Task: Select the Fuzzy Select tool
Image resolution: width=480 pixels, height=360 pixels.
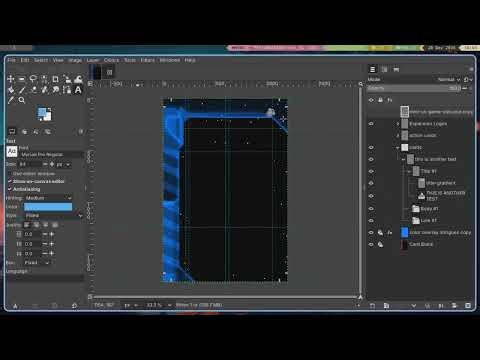Action: (44, 79)
